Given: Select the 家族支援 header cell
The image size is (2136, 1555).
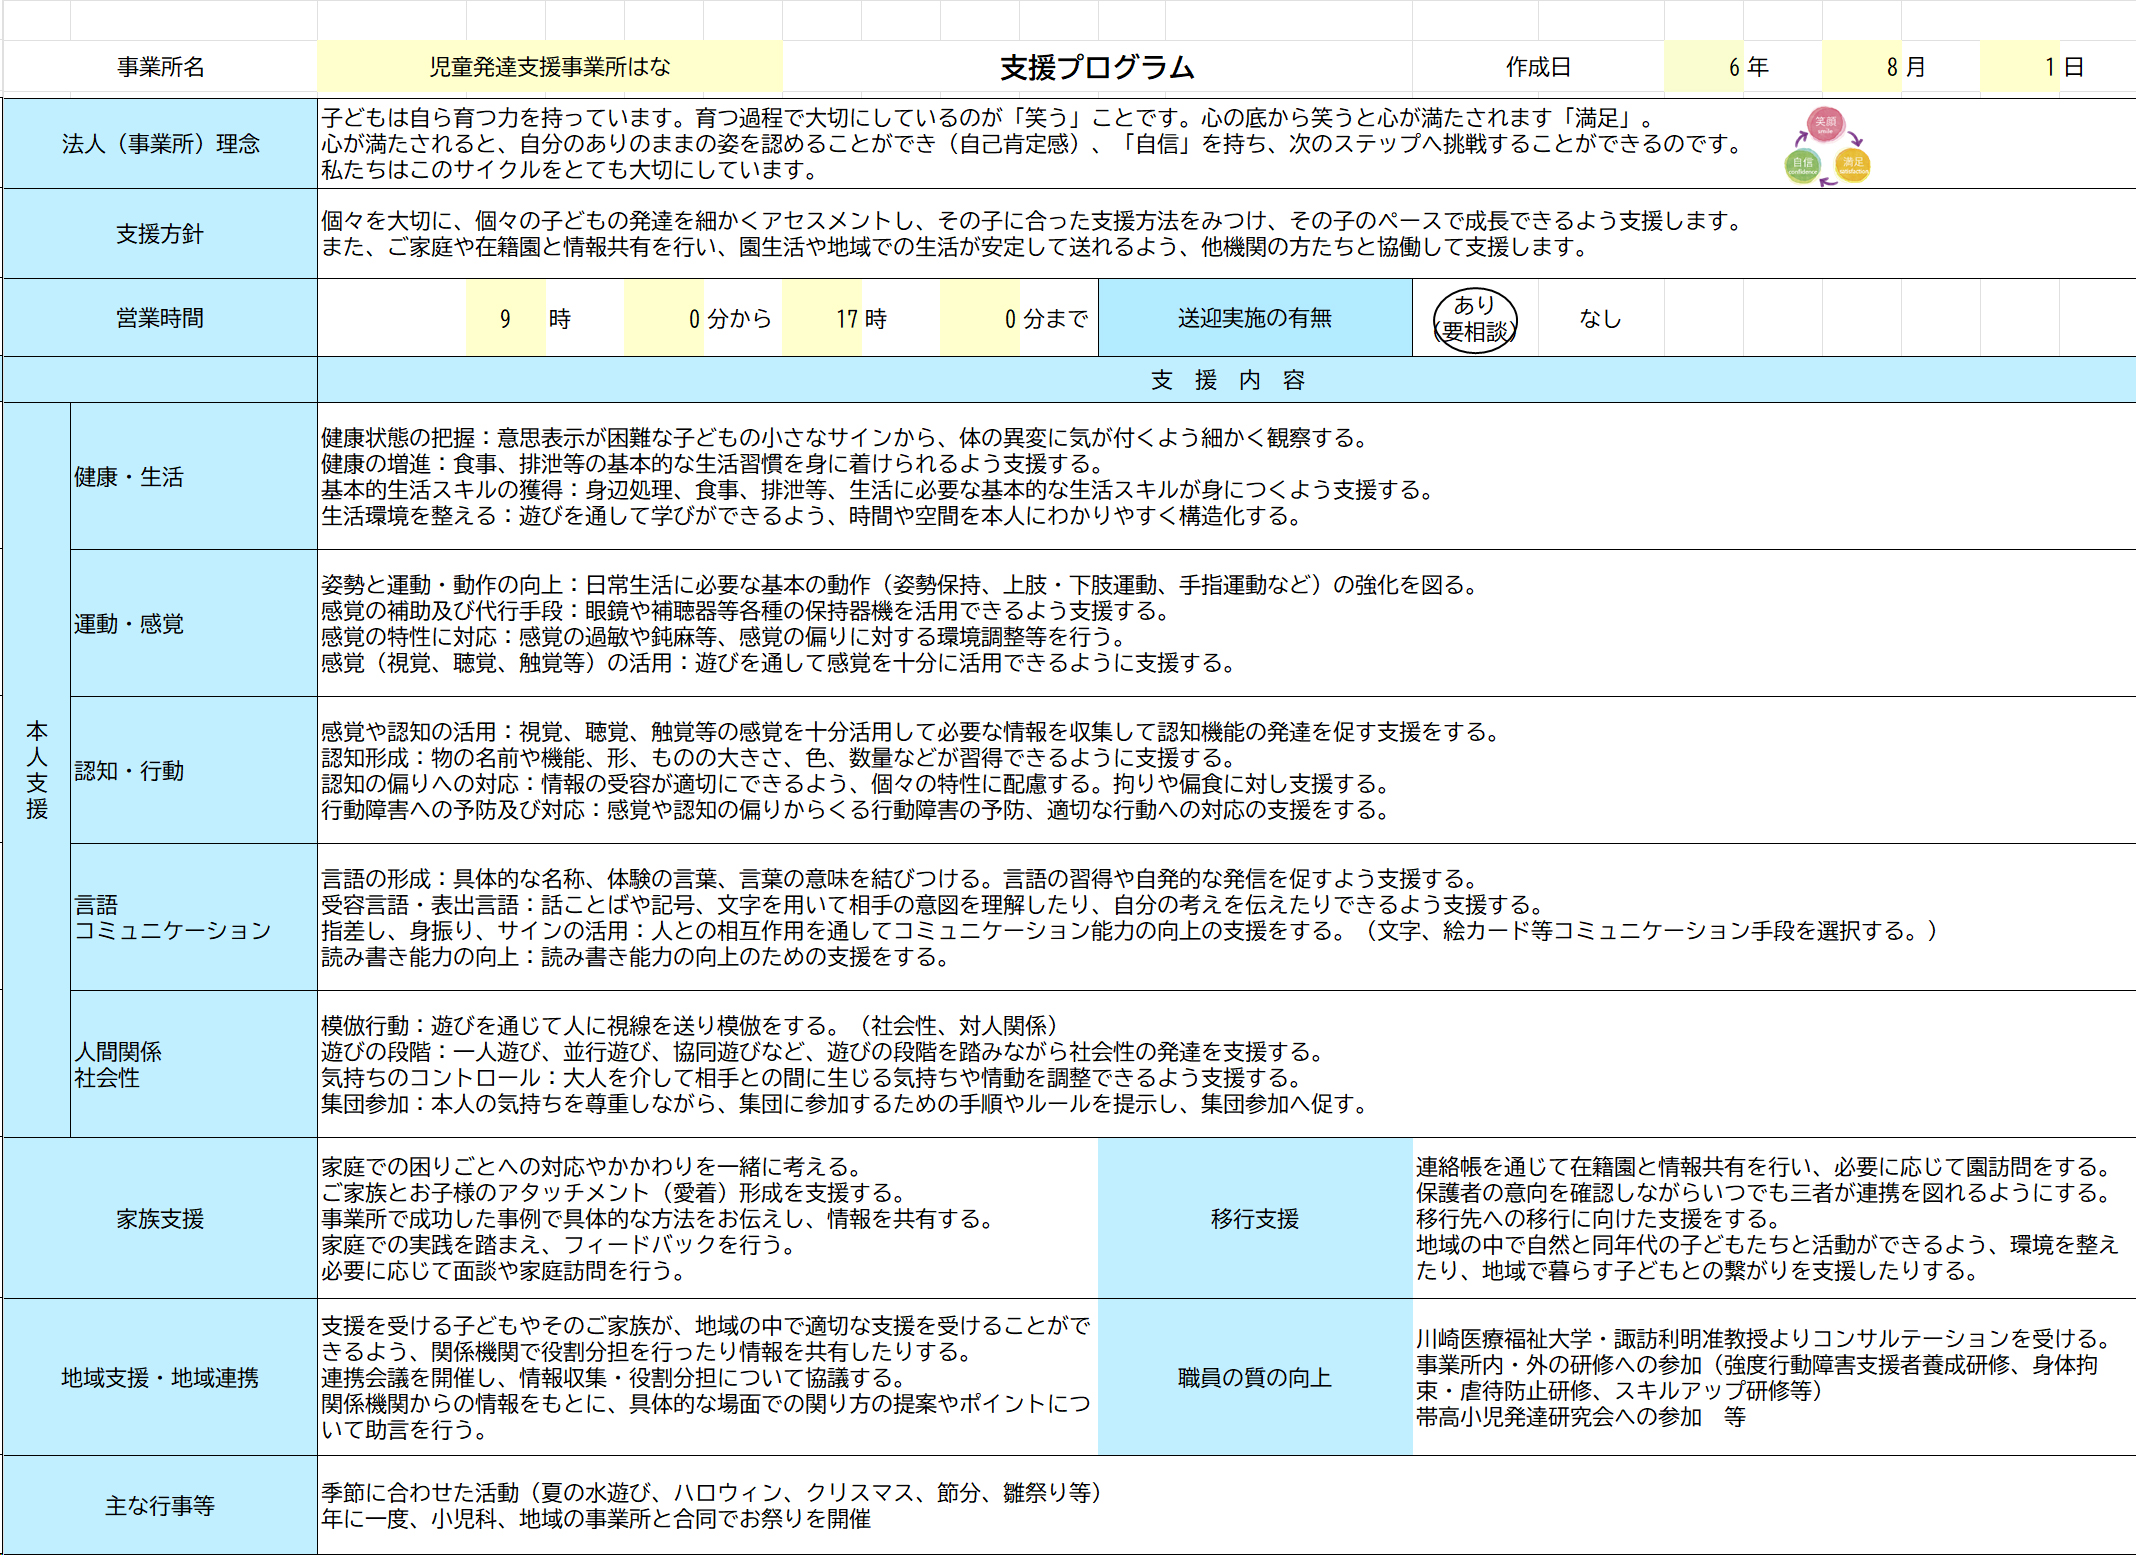Looking at the screenshot, I should click(x=160, y=1219).
